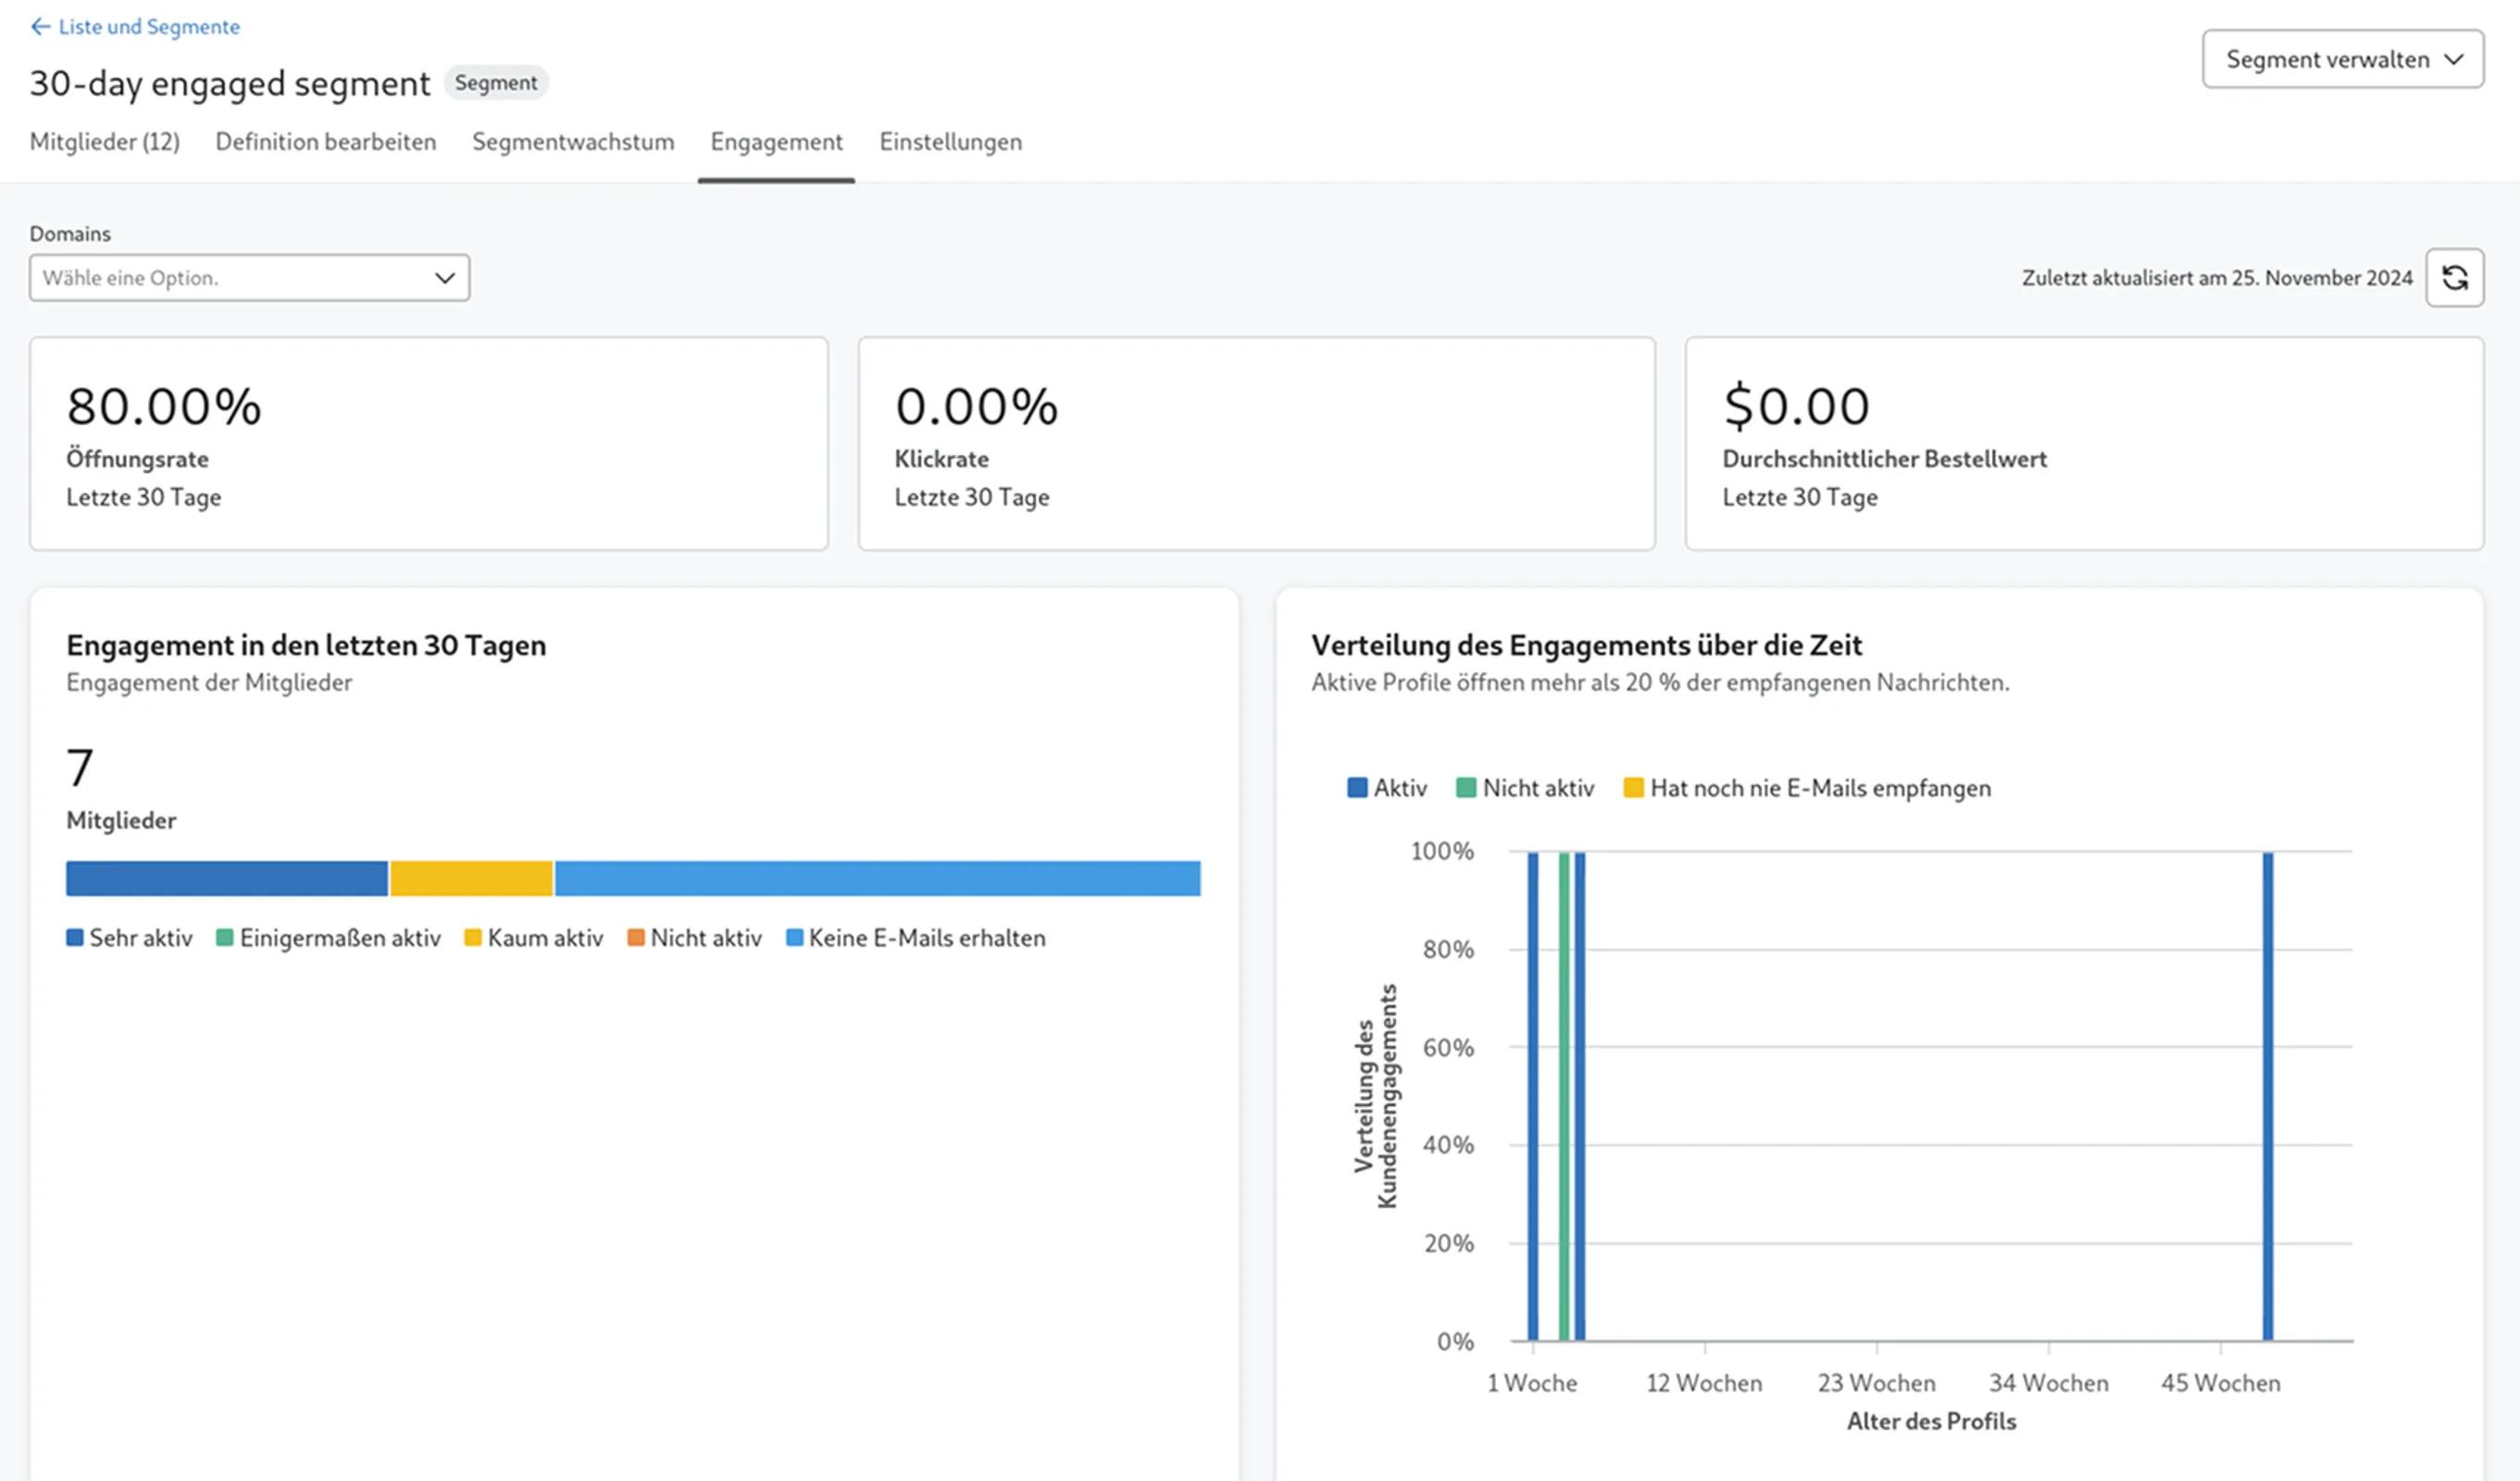The height and width of the screenshot is (1481, 2520).
Task: Click Keine E-Mails erhalten legend marker
Action: pos(794,938)
